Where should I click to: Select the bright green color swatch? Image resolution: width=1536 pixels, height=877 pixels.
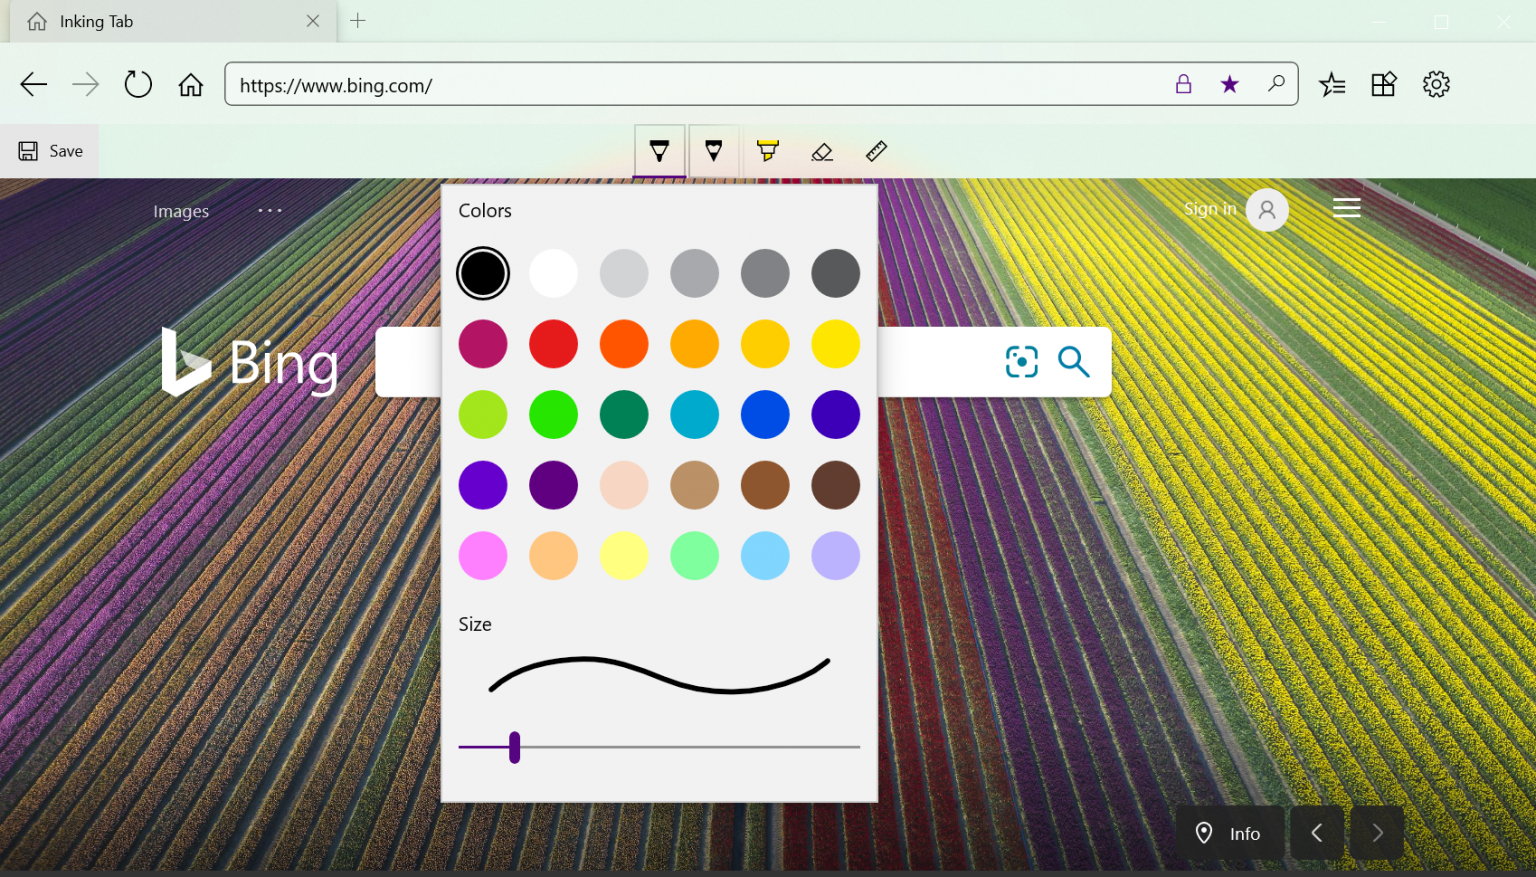pyautogui.click(x=553, y=415)
